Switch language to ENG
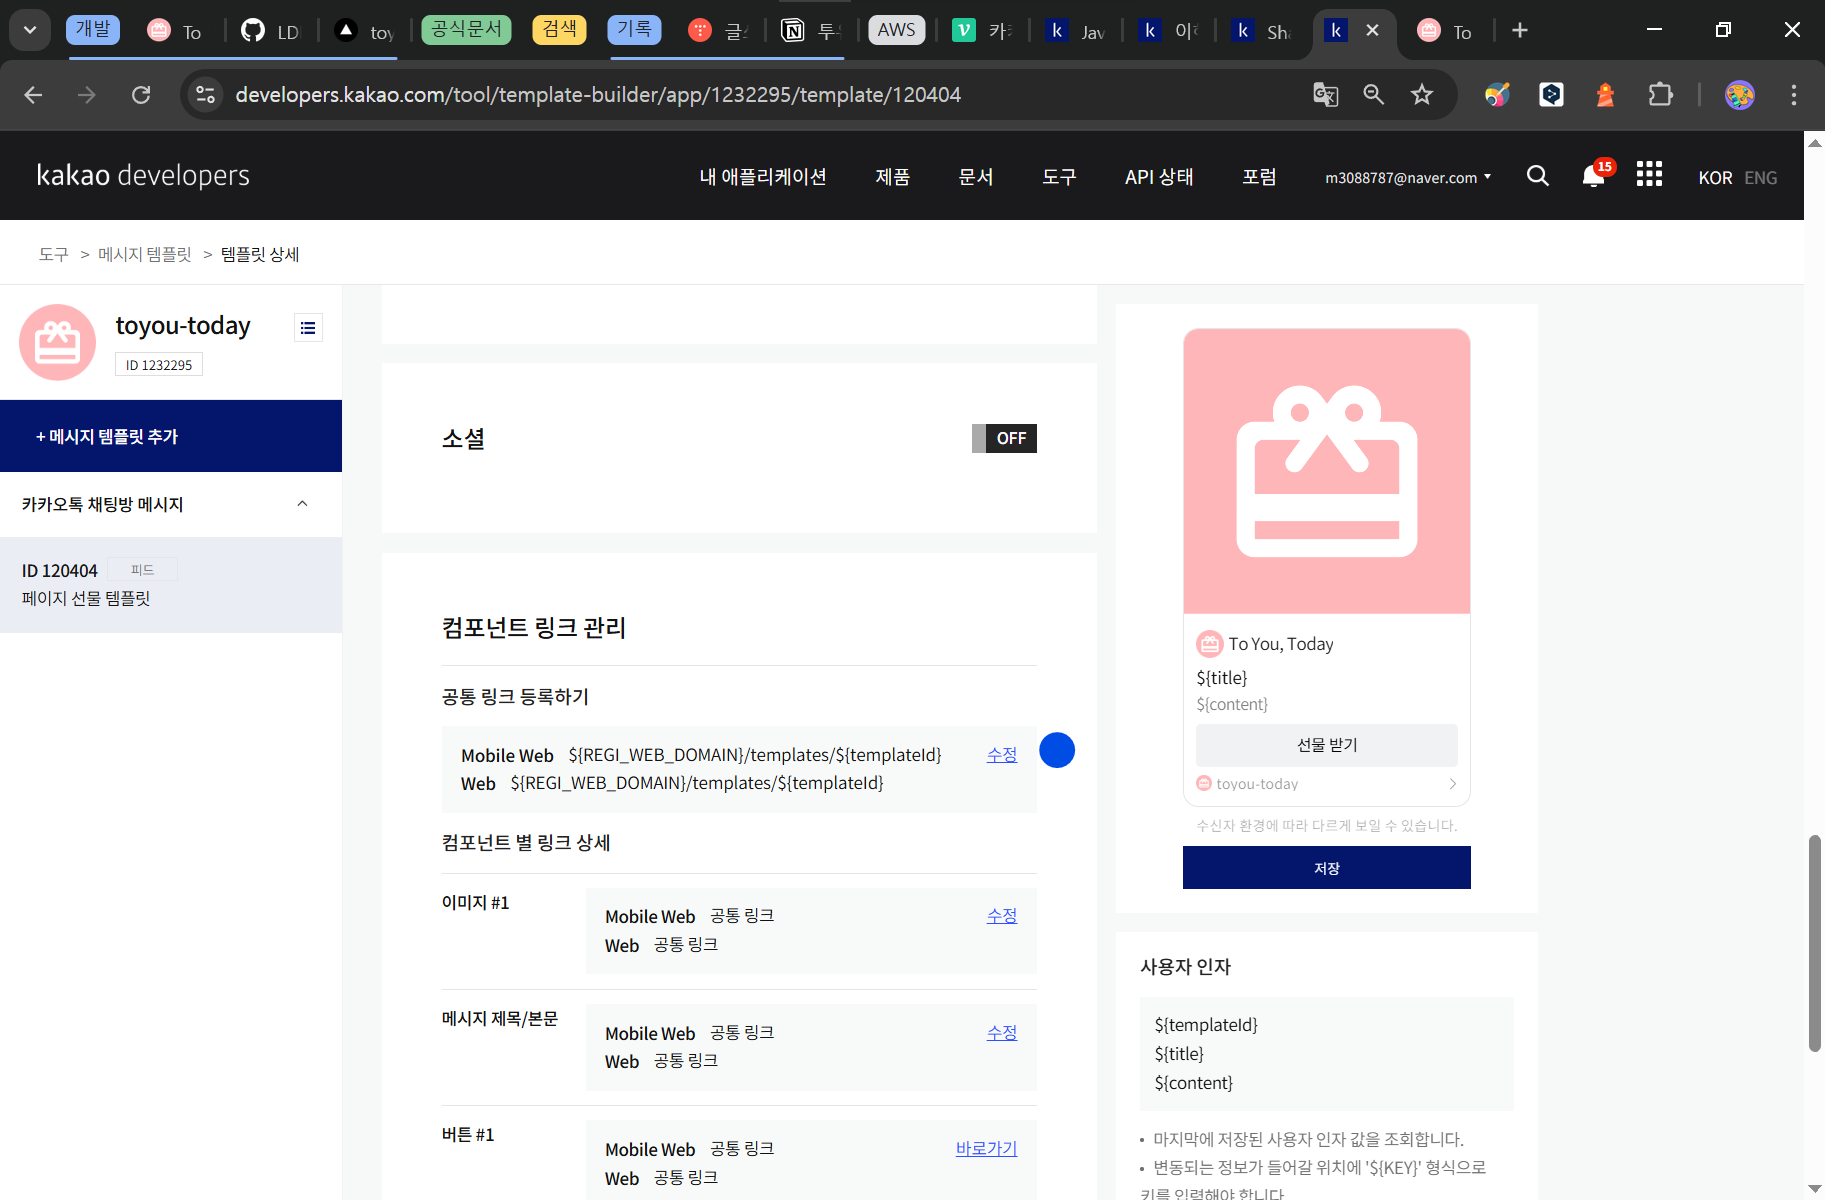 point(1761,178)
